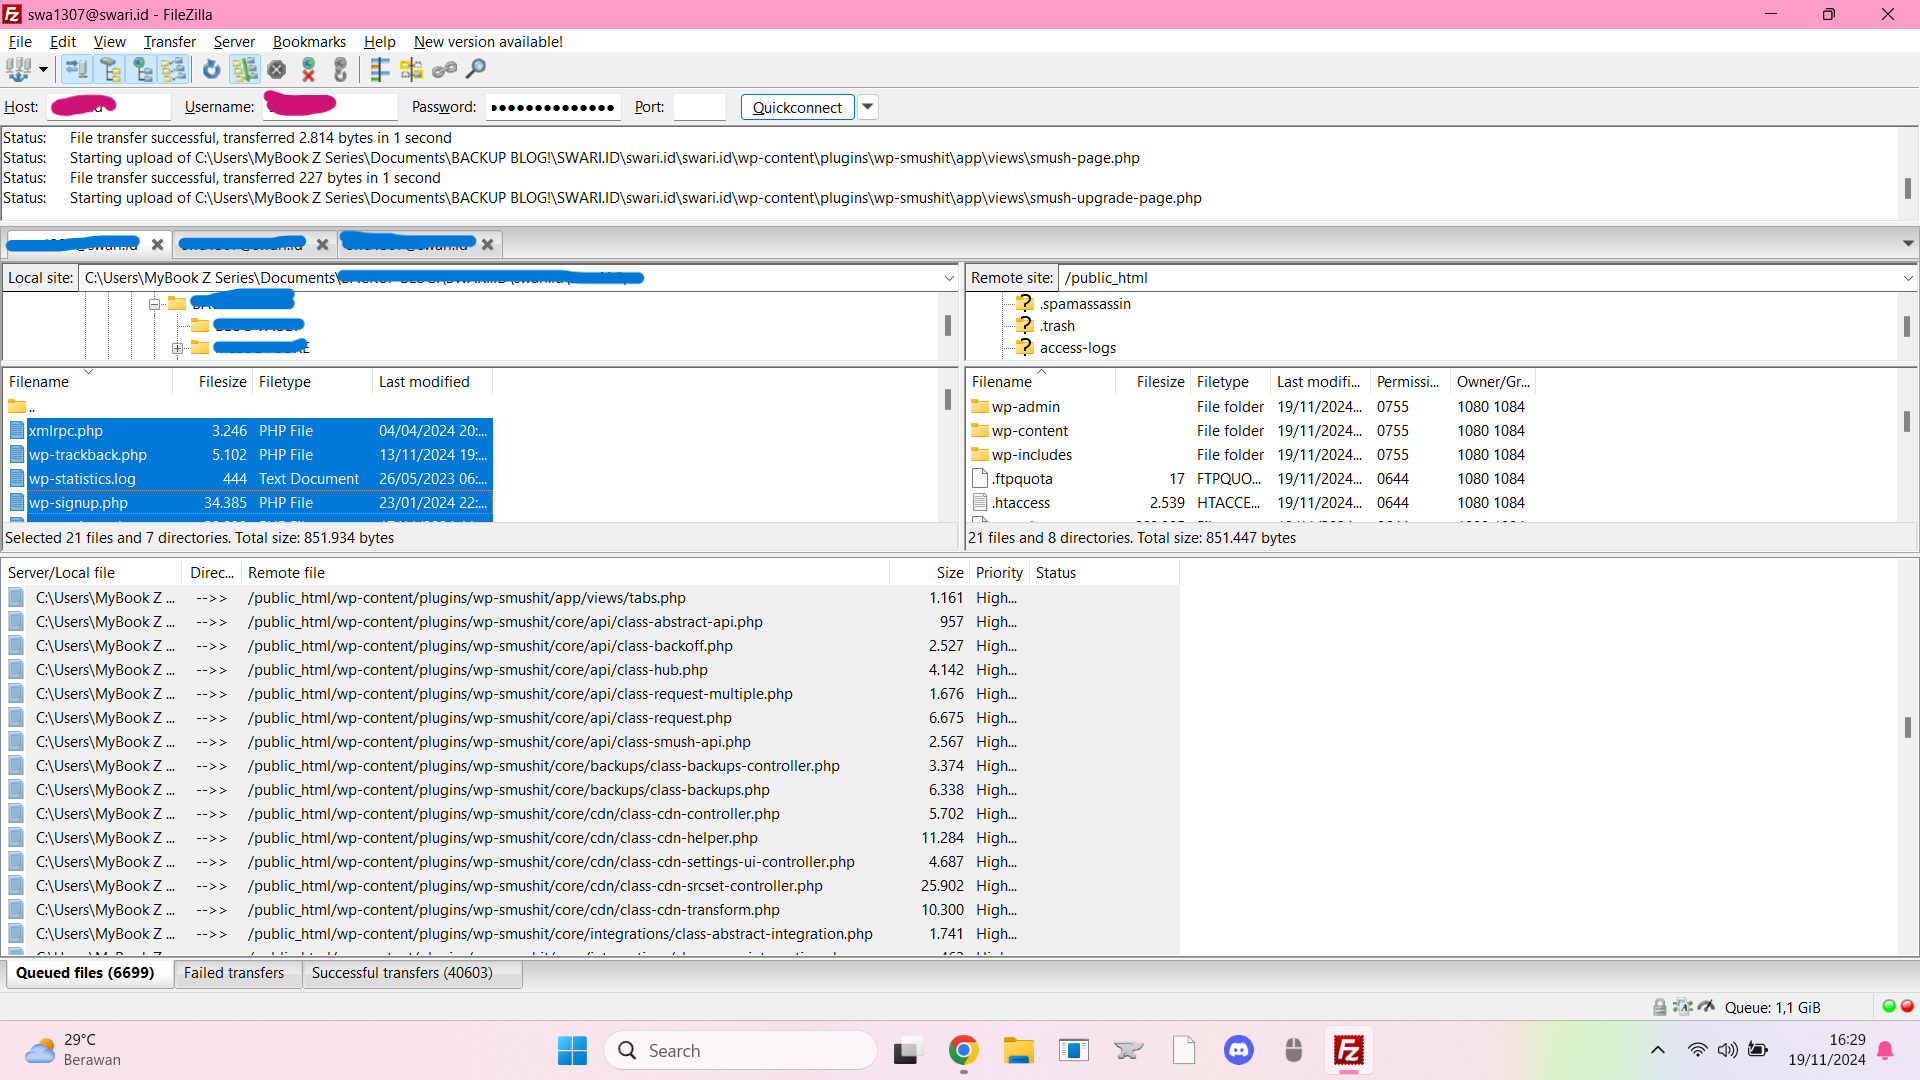The image size is (1920, 1080).
Task: Open the Transfer menu
Action: [170, 42]
